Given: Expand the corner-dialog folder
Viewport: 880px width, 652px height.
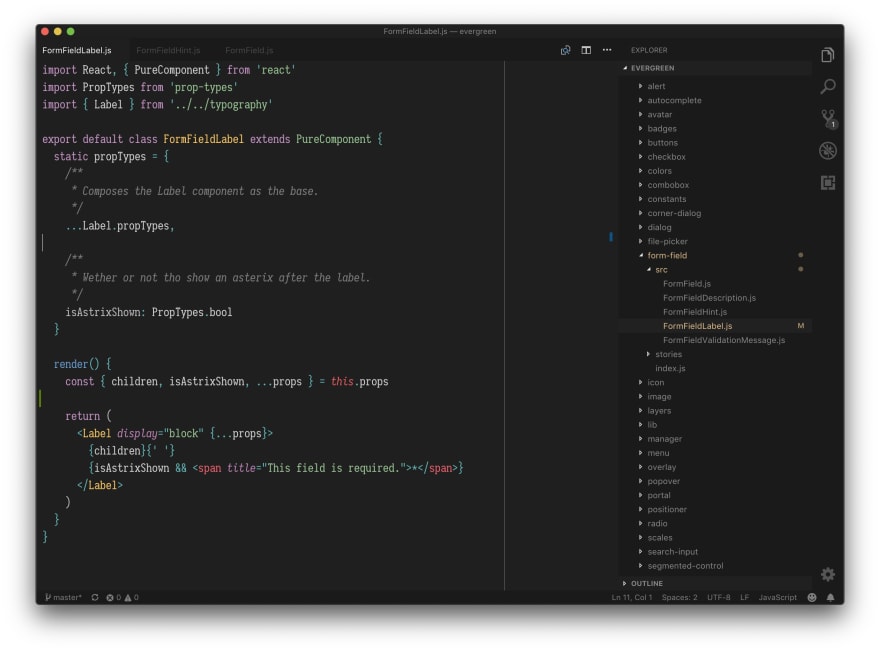Looking at the screenshot, I should tap(716, 213).
